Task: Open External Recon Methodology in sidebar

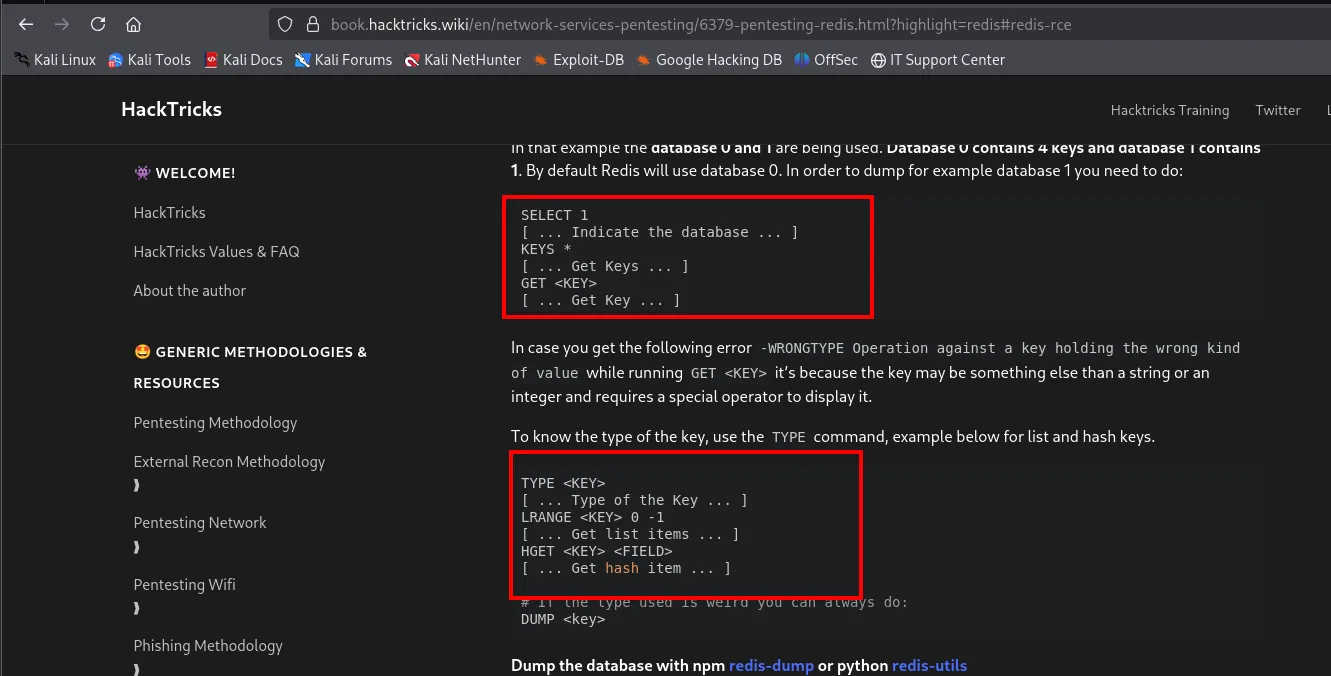Action: click(229, 462)
